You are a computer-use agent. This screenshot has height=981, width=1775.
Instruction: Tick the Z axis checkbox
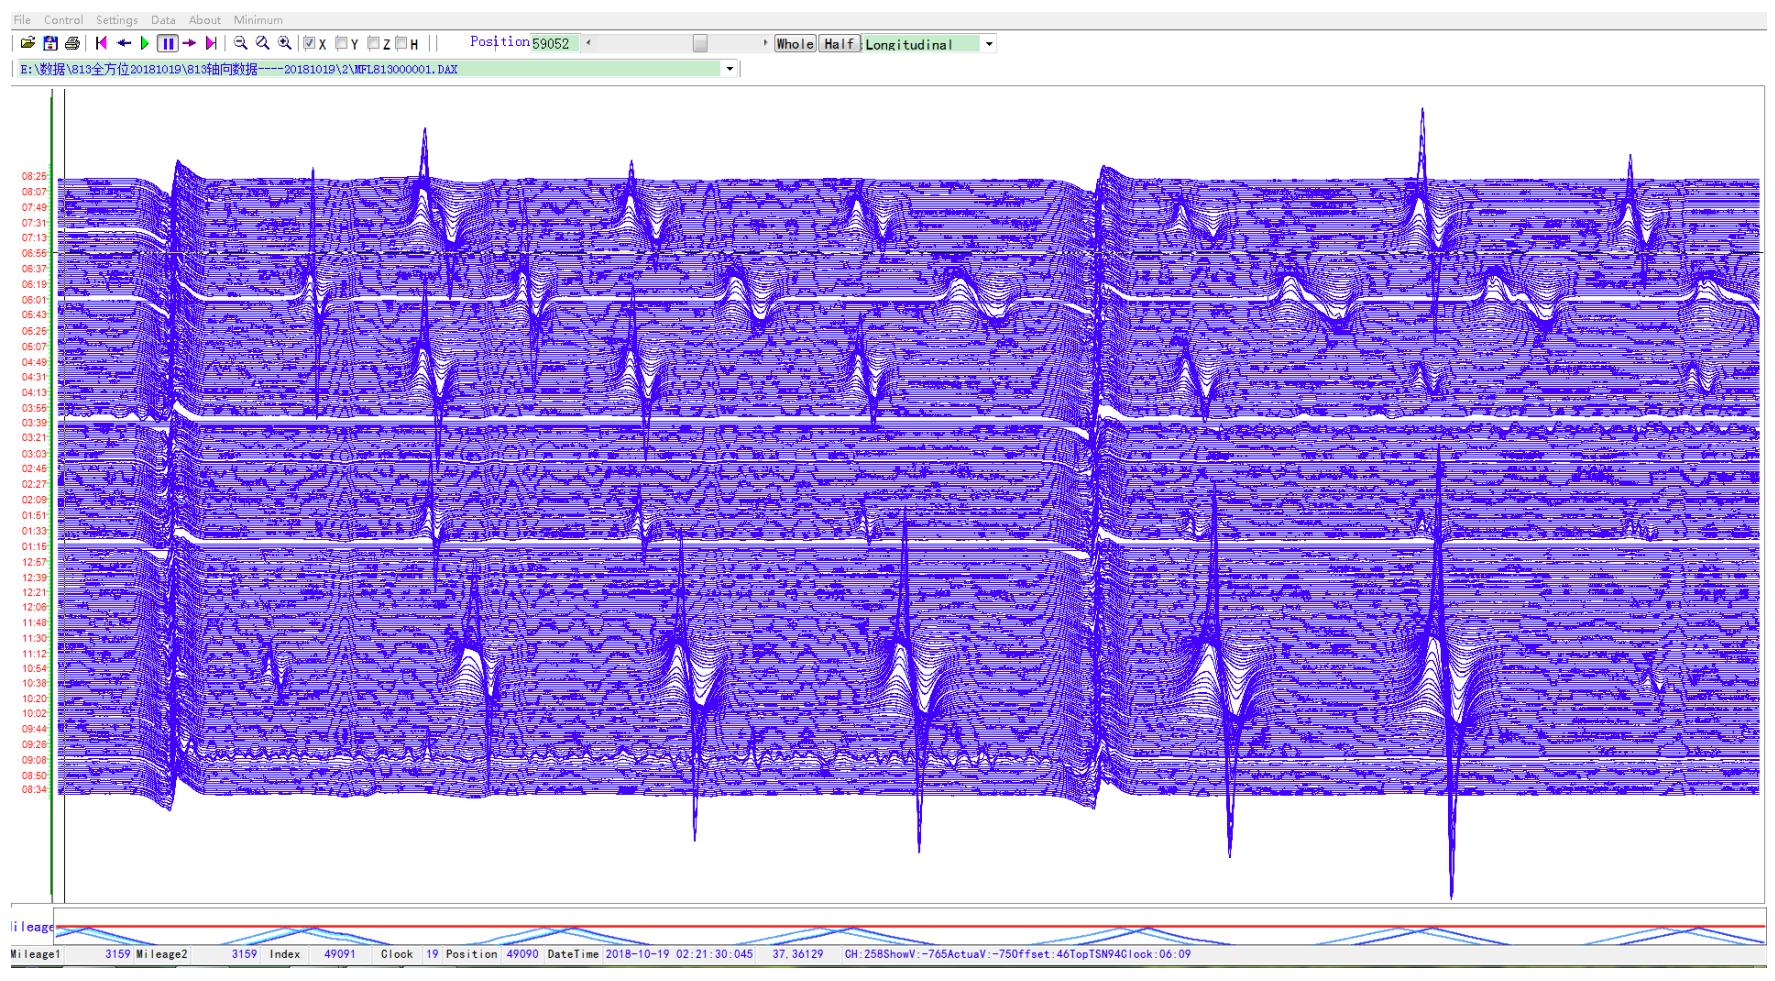[374, 44]
